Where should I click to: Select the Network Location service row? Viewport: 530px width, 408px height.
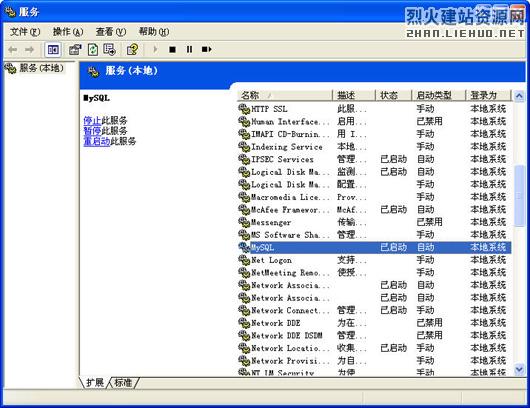374,348
